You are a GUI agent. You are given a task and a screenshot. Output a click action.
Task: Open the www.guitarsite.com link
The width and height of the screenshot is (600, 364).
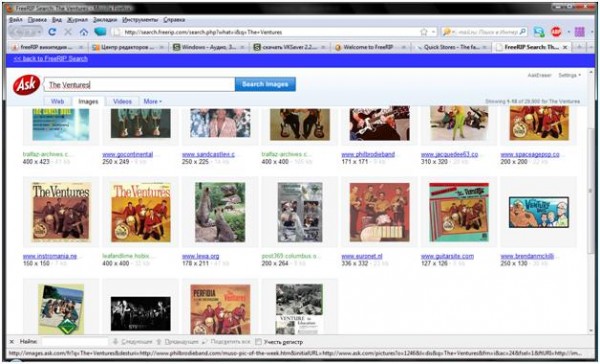tap(447, 256)
